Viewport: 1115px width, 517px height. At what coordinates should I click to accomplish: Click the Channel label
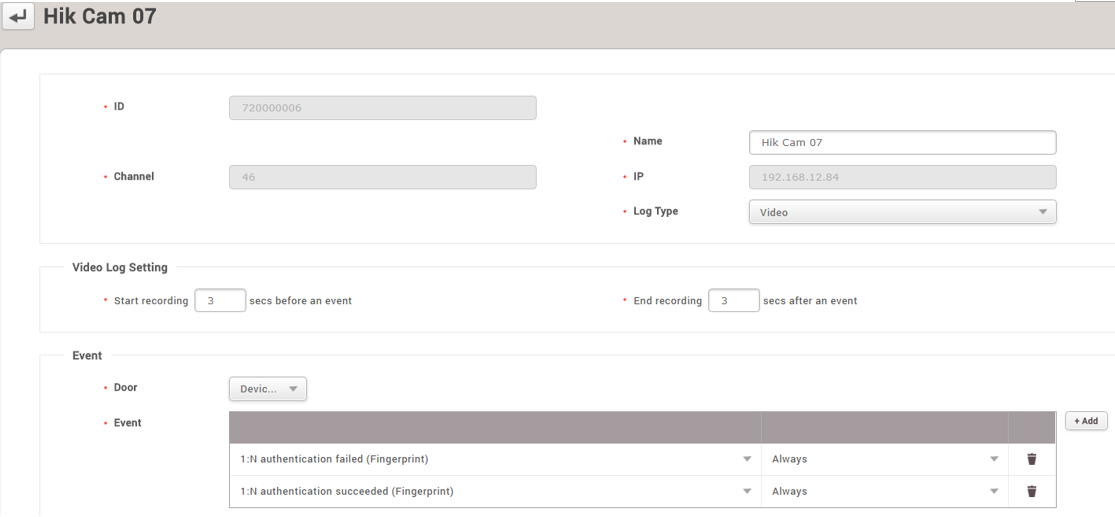tap(134, 176)
